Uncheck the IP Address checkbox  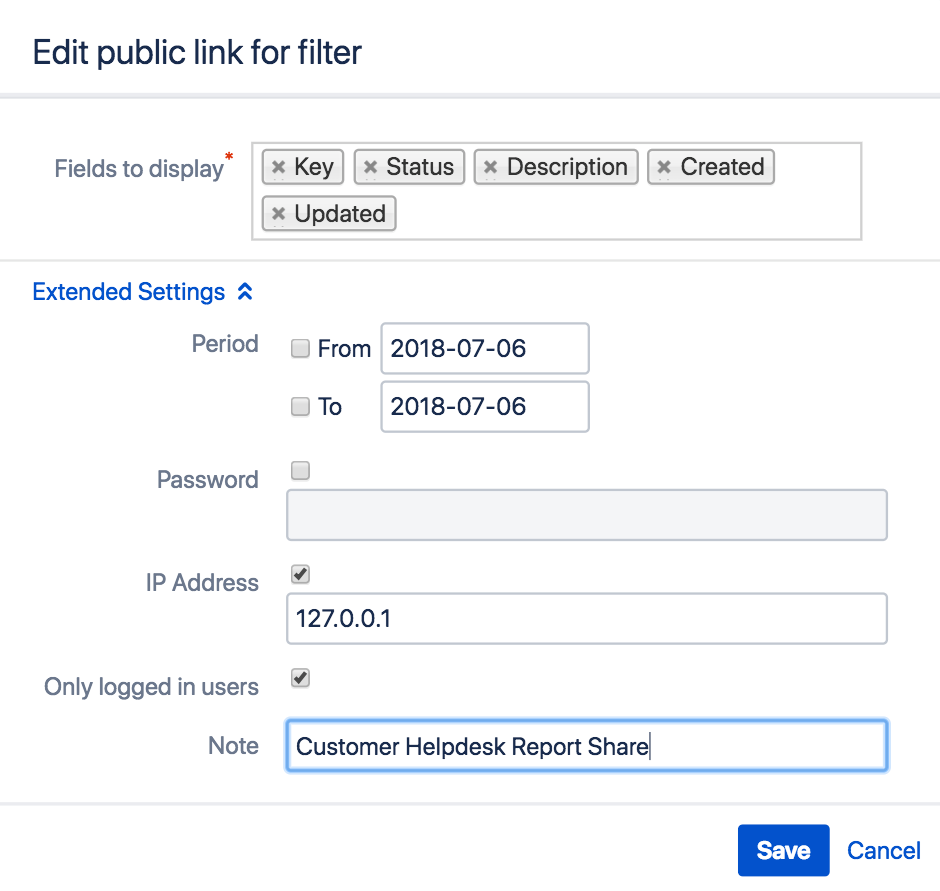(x=300, y=574)
